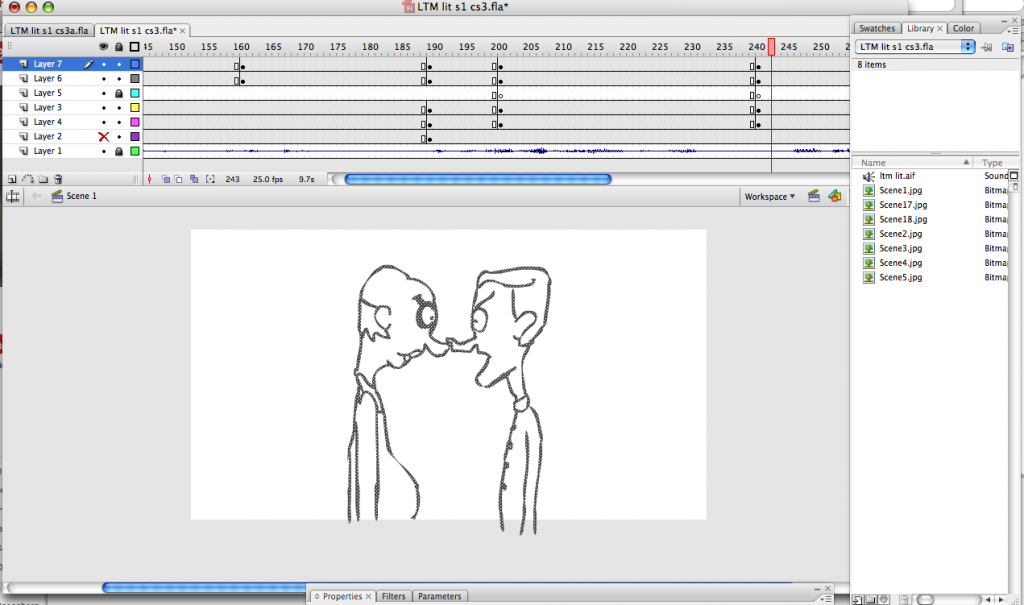1024x605 pixels.
Task: Click the Insert Layer icon below layers
Action: (12, 179)
